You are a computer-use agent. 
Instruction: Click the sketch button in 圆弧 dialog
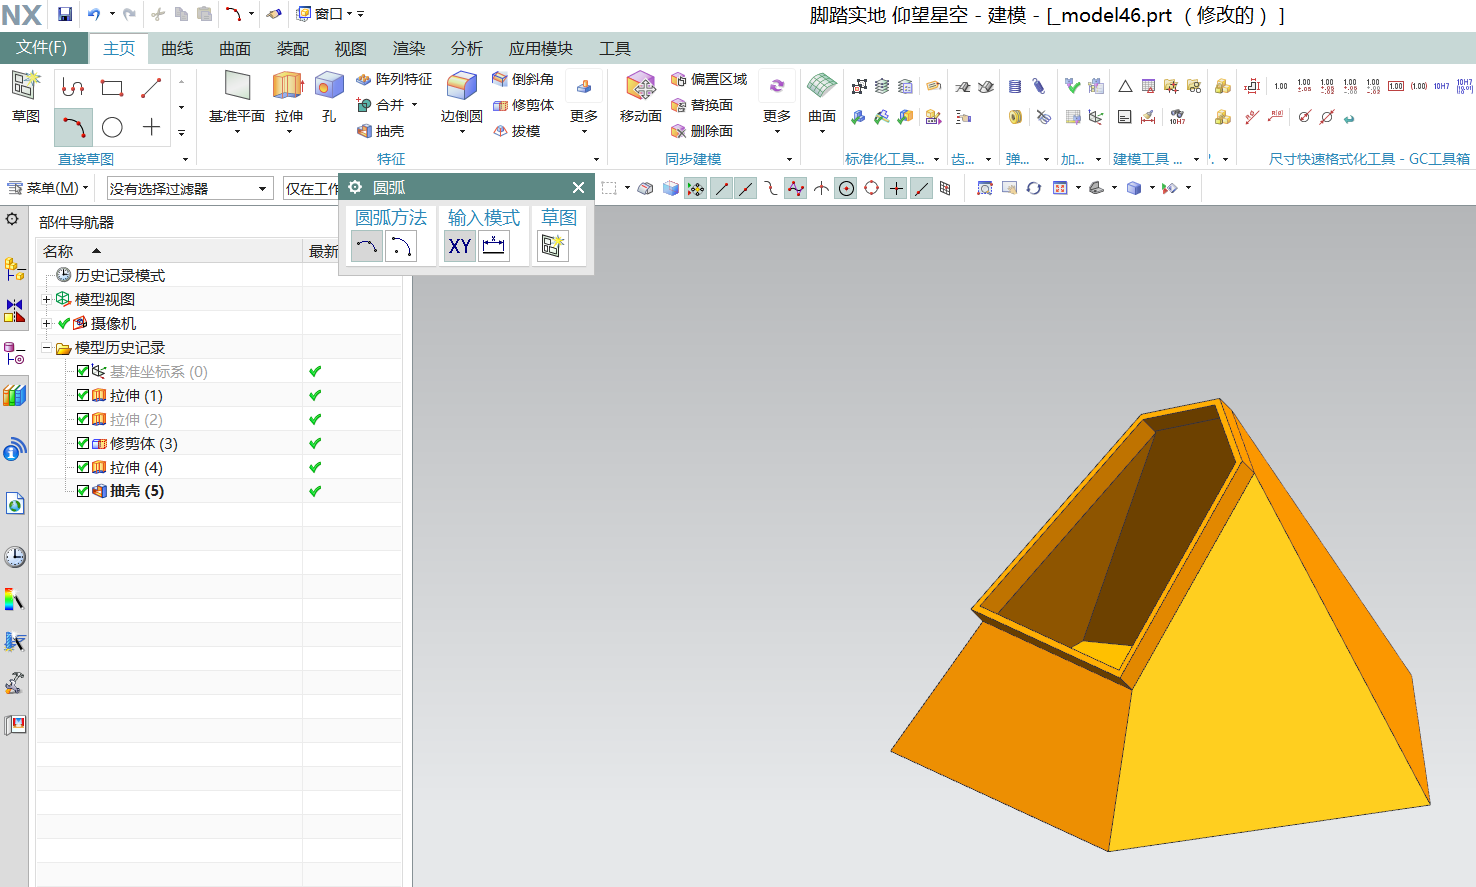click(x=553, y=246)
